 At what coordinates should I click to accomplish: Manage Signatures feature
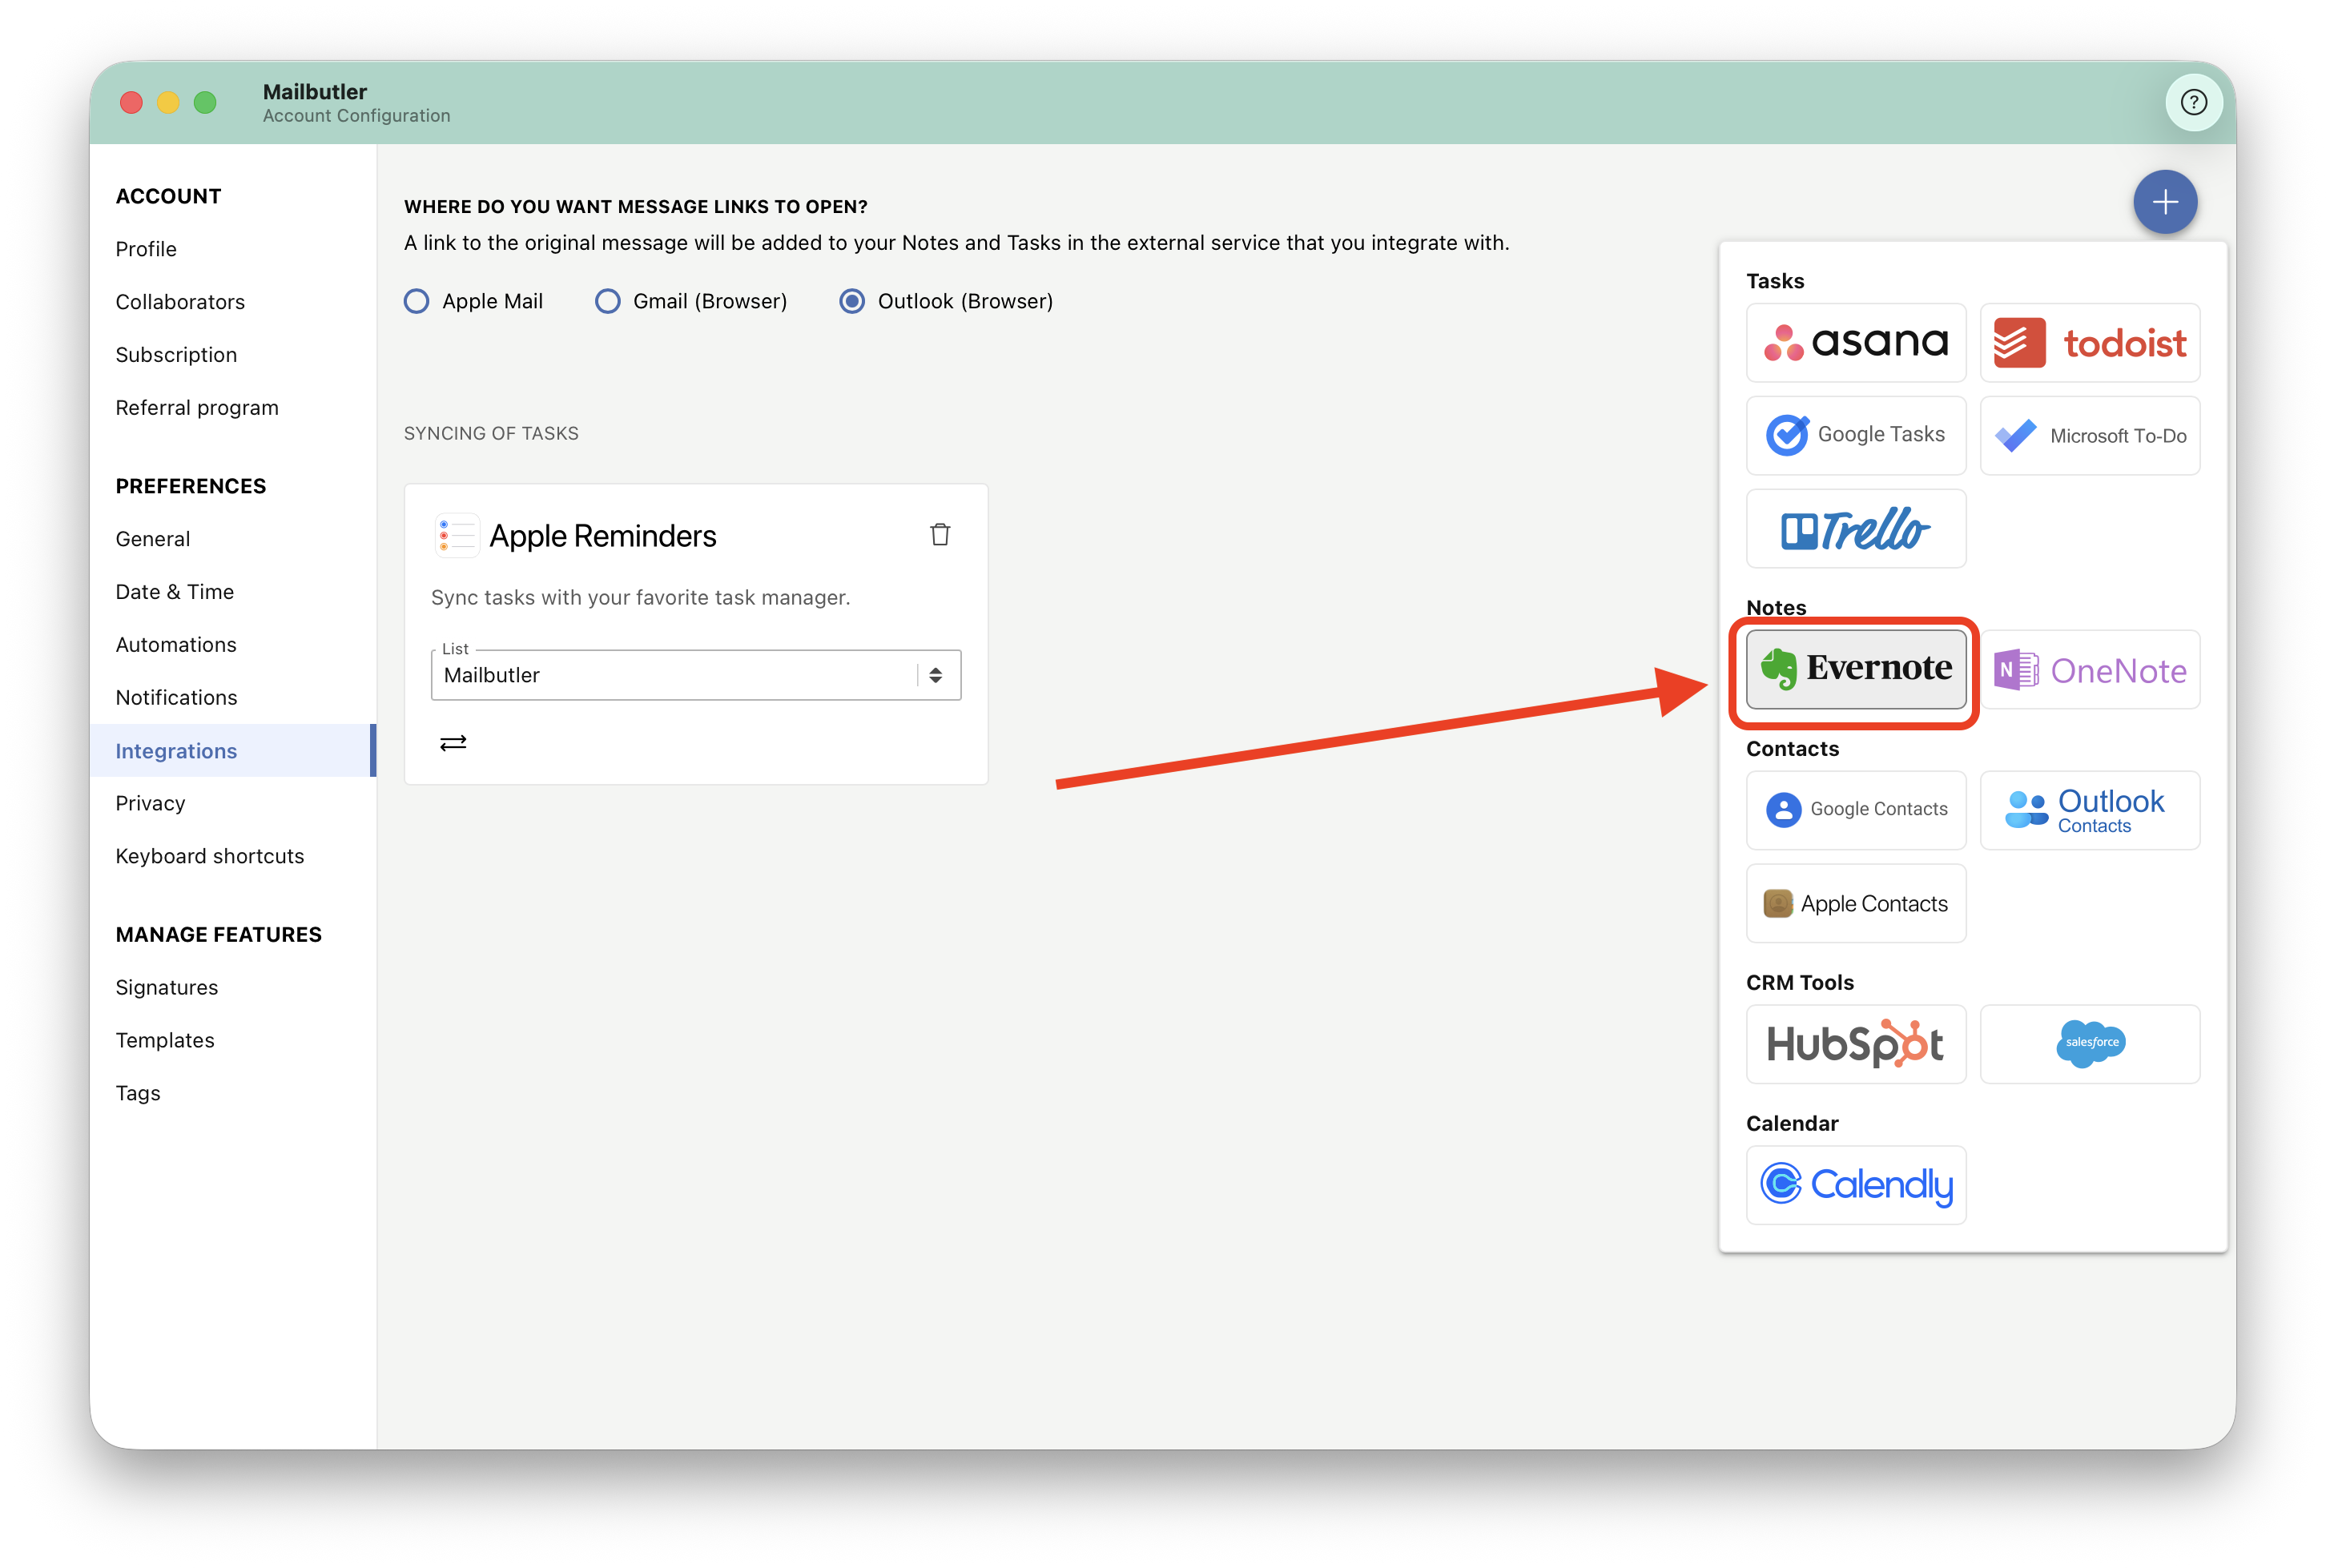[x=166, y=987]
